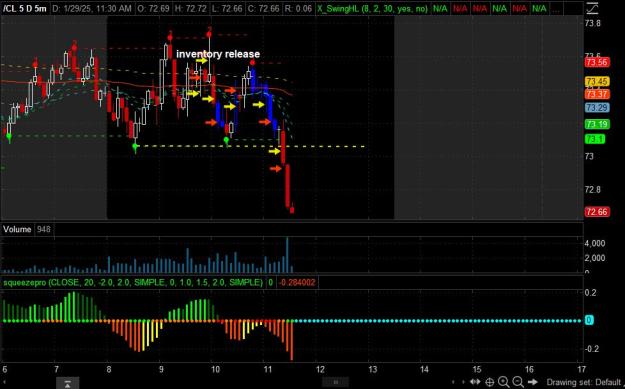625x389 pixels.
Task: Click the 72.8 price axis label
Action: (593, 189)
